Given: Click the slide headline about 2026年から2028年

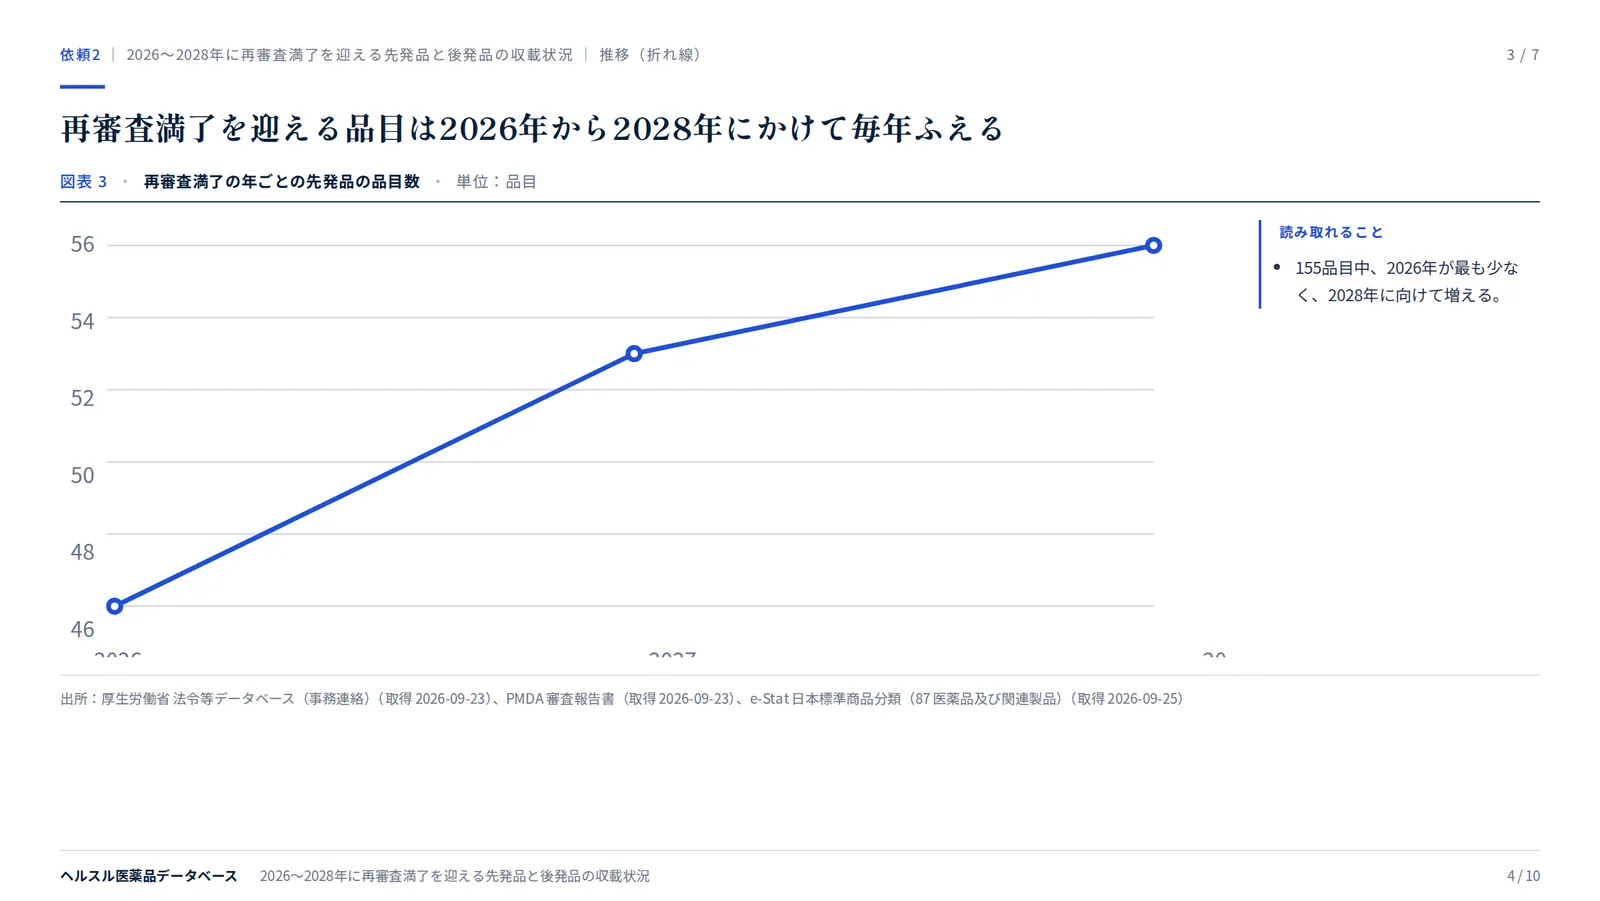Looking at the screenshot, I should pos(532,128).
